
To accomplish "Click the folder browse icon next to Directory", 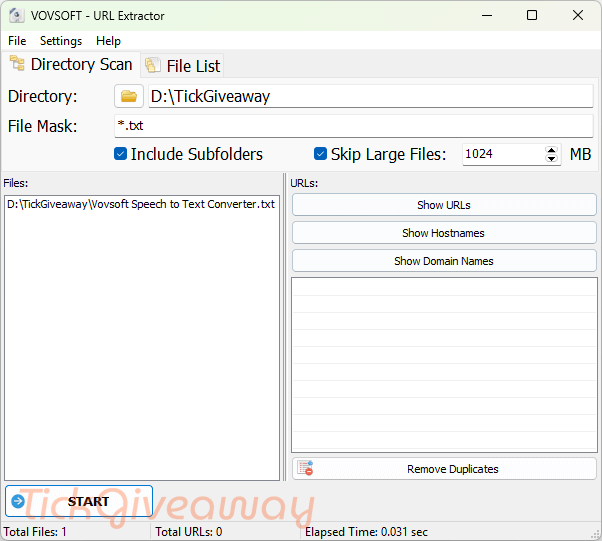I will (x=129, y=96).
